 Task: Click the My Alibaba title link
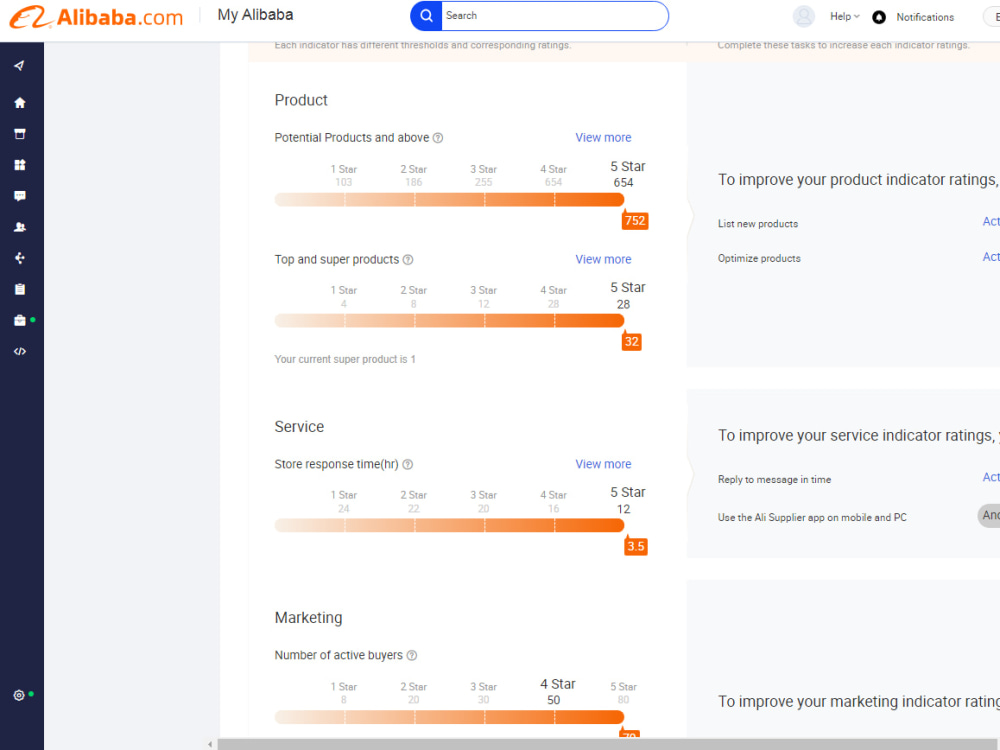[x=255, y=15]
